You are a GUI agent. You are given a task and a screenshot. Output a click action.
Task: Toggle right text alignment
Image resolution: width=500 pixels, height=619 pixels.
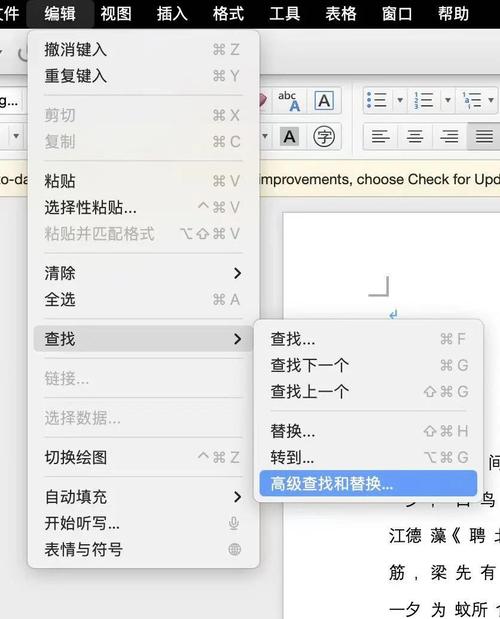tap(449, 137)
